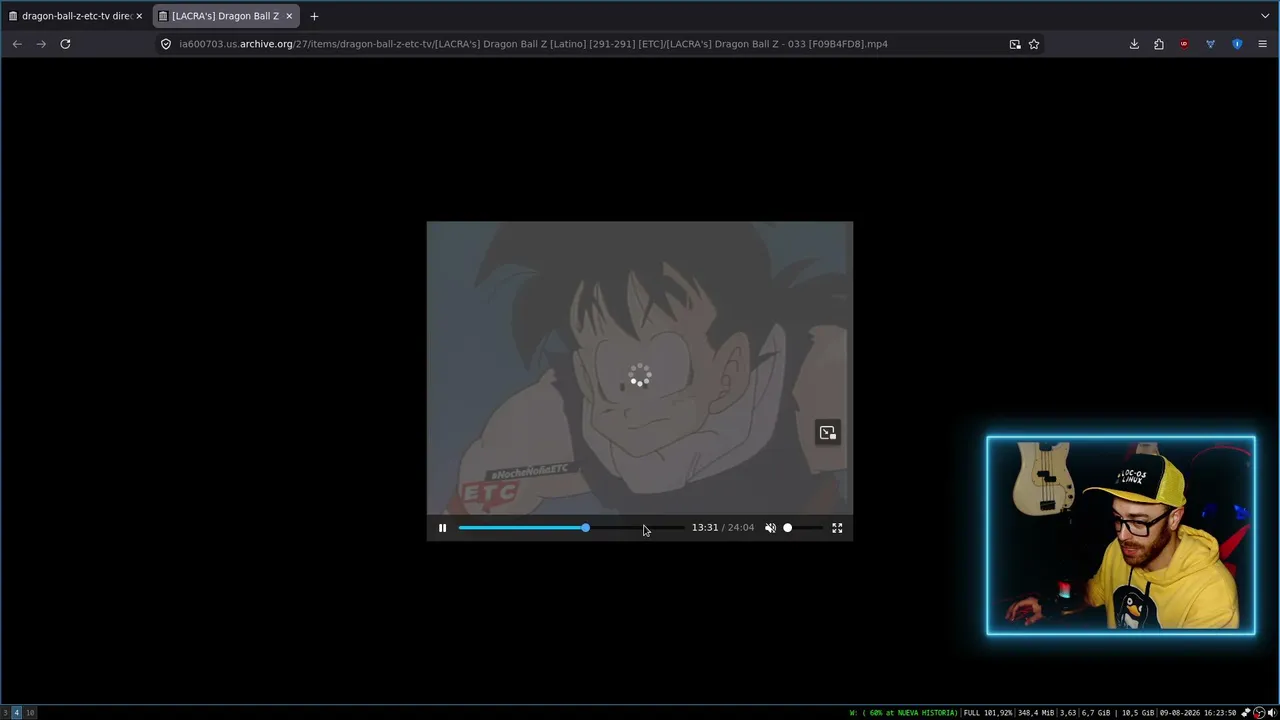Open the system tray volume speaker icon

[x=1272, y=713]
